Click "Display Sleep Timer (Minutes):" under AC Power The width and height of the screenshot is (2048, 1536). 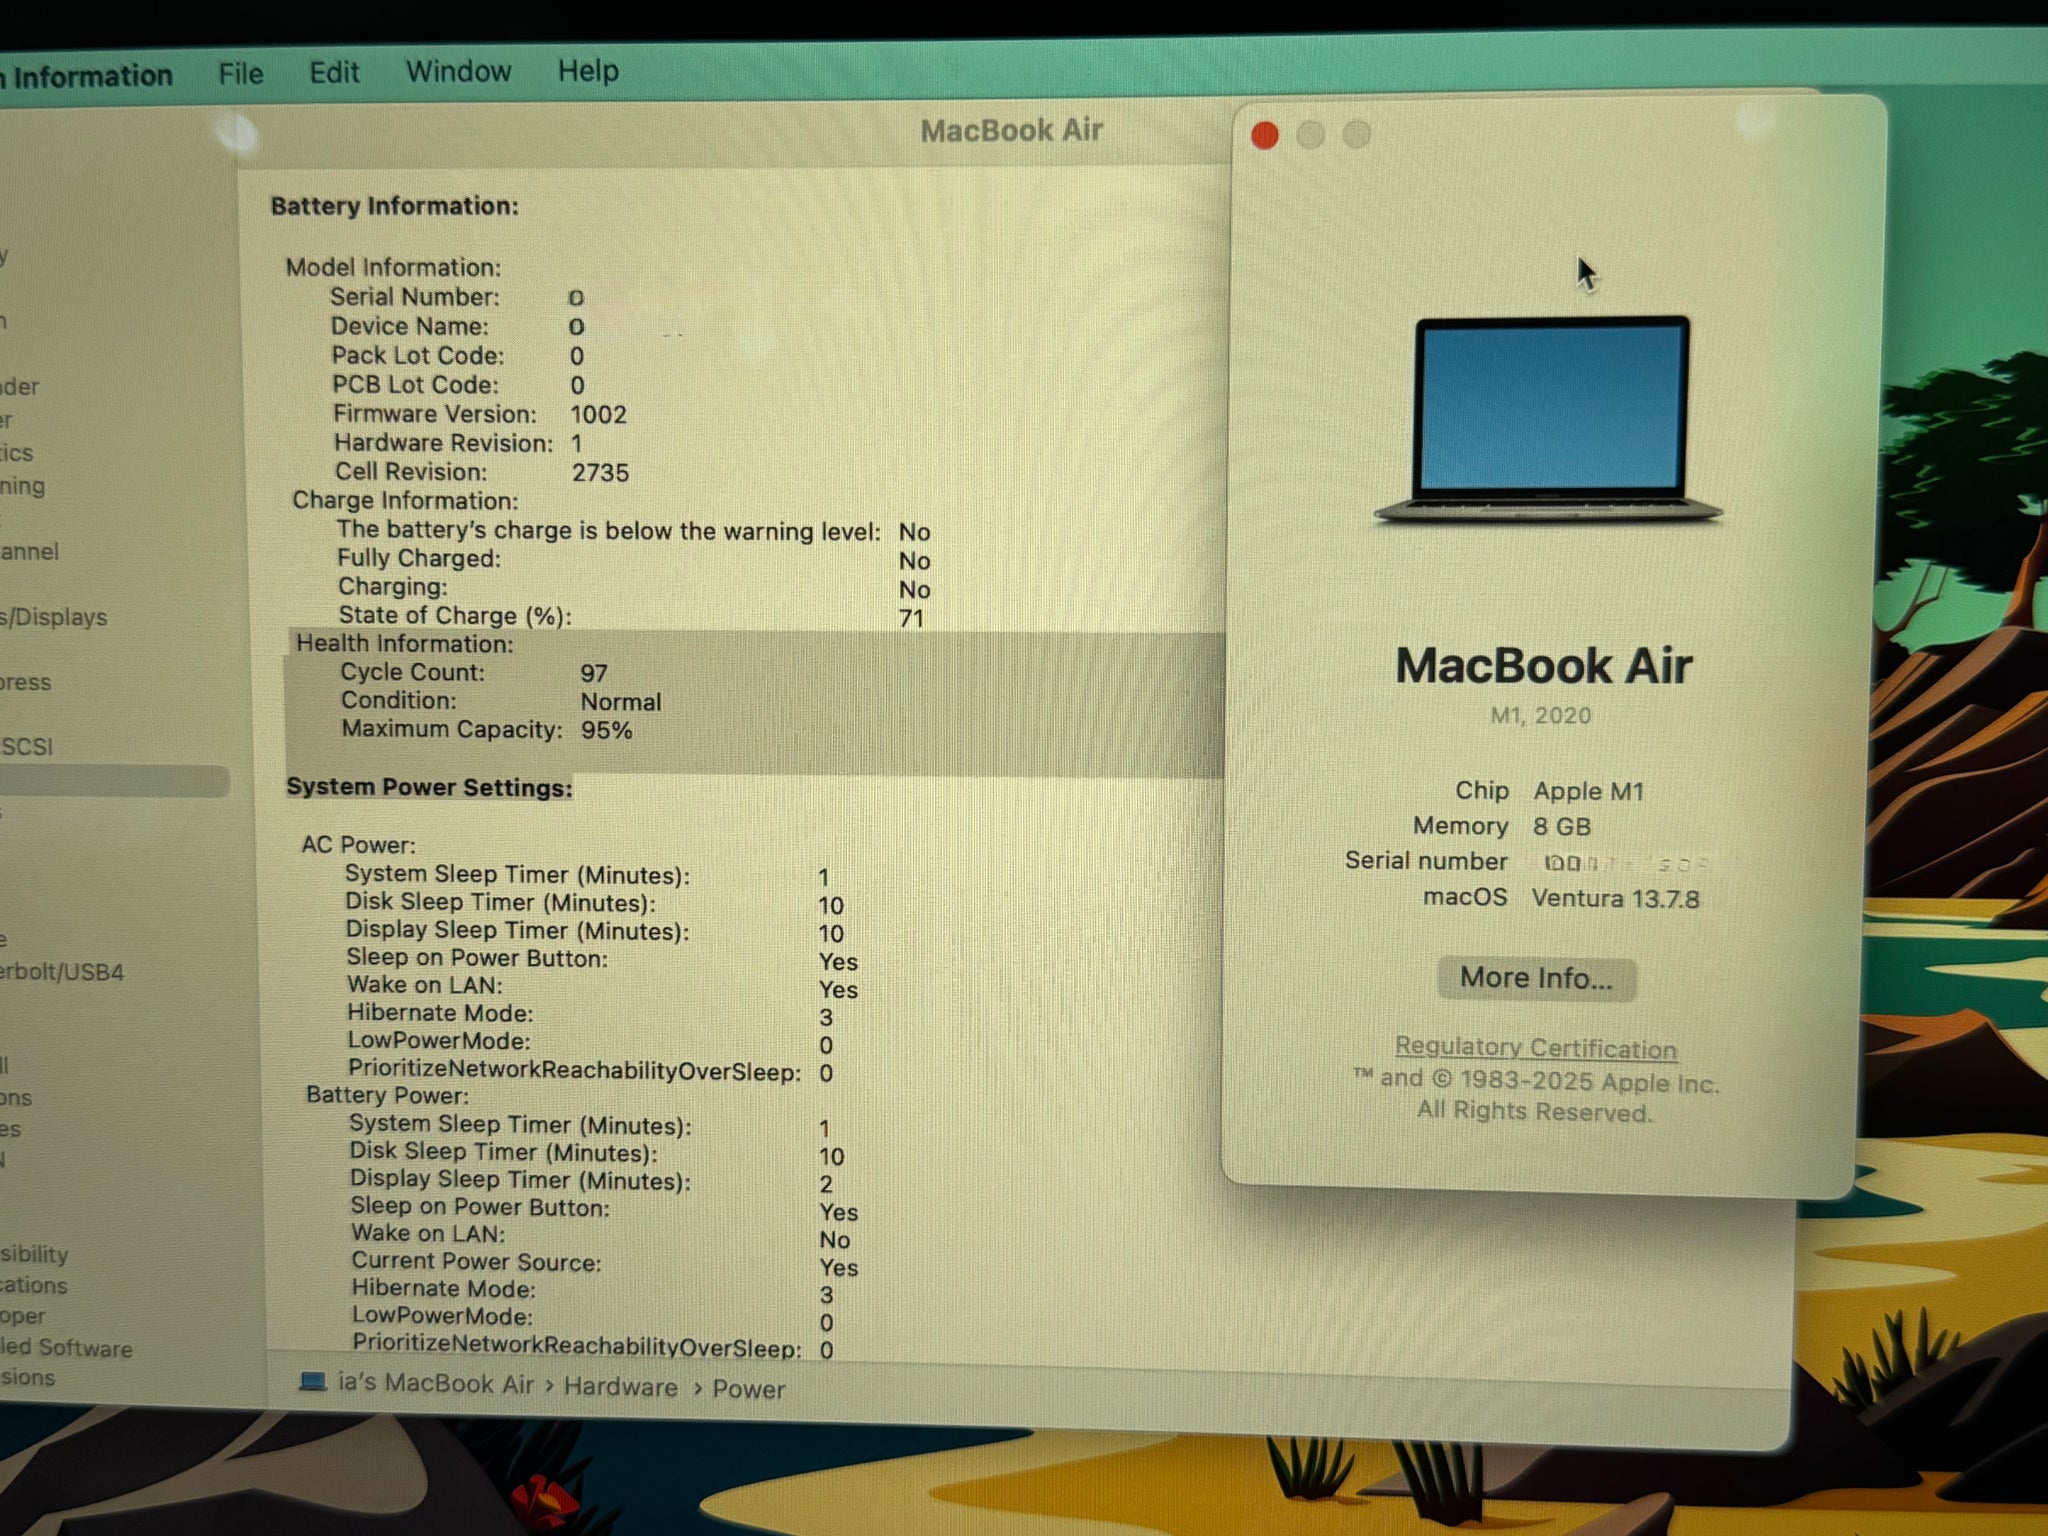tap(518, 931)
